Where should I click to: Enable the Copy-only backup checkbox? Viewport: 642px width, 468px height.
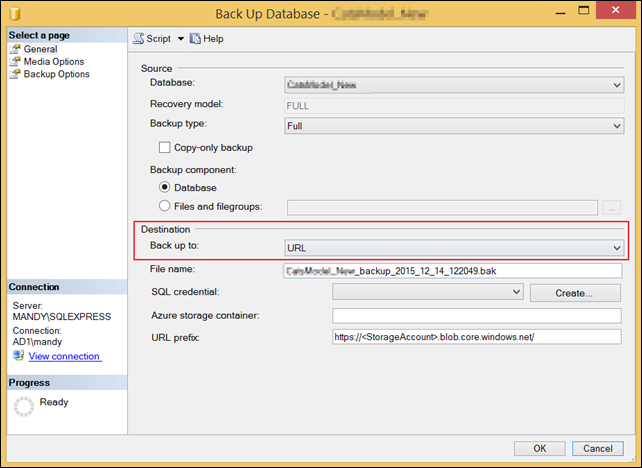[x=164, y=147]
